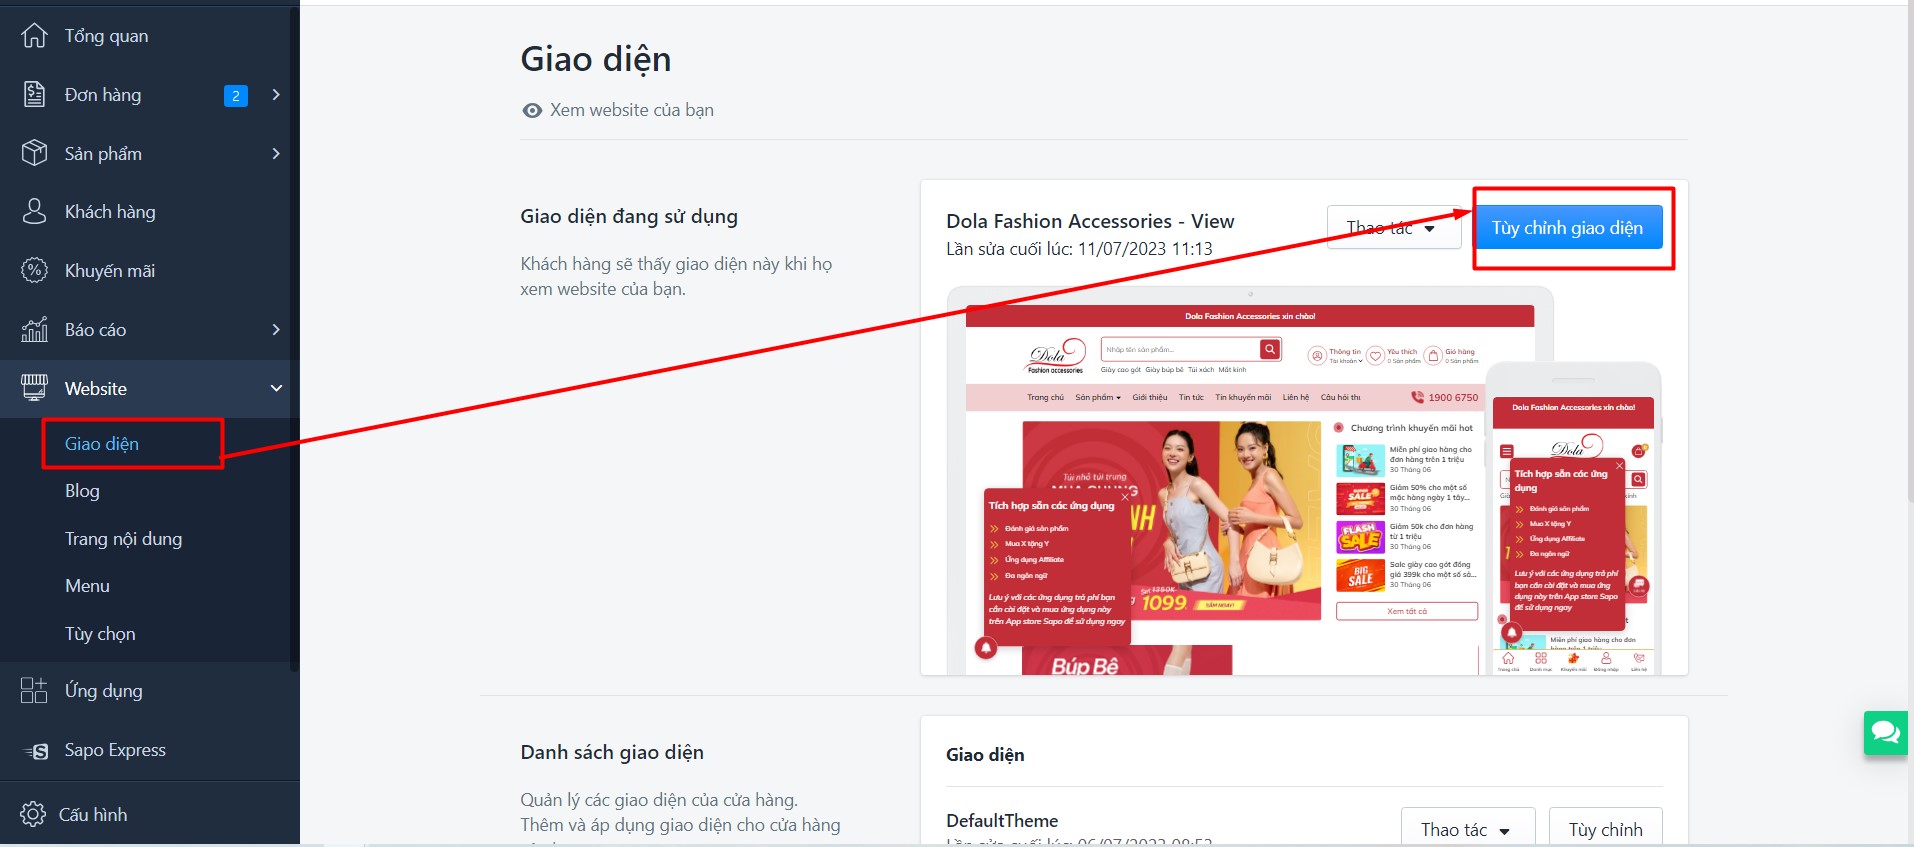1914x847 pixels.
Task: Click the Ứng dụng apps grid icon
Action: click(34, 690)
